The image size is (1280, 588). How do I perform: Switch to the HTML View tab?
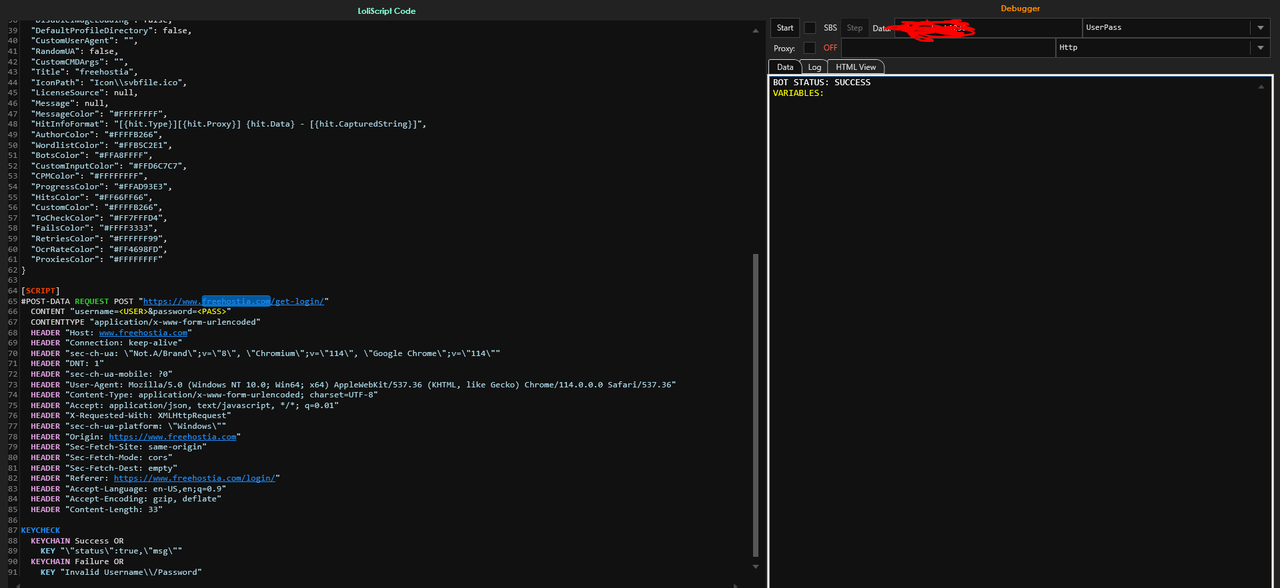click(856, 67)
